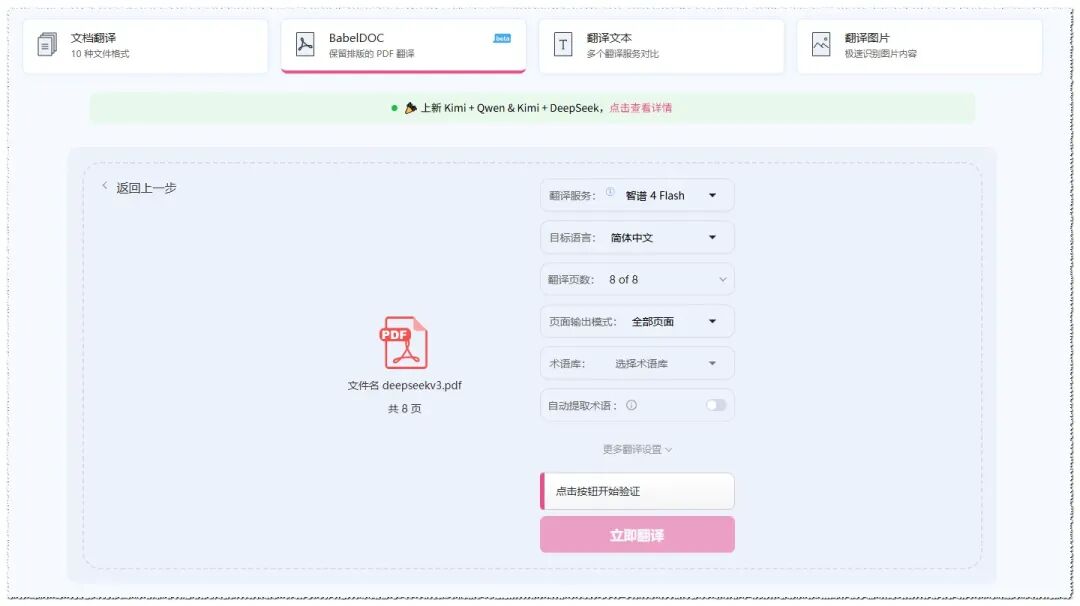Click the pink 立即翻译 button
This screenshot has height=606, width=1080.
pos(637,535)
